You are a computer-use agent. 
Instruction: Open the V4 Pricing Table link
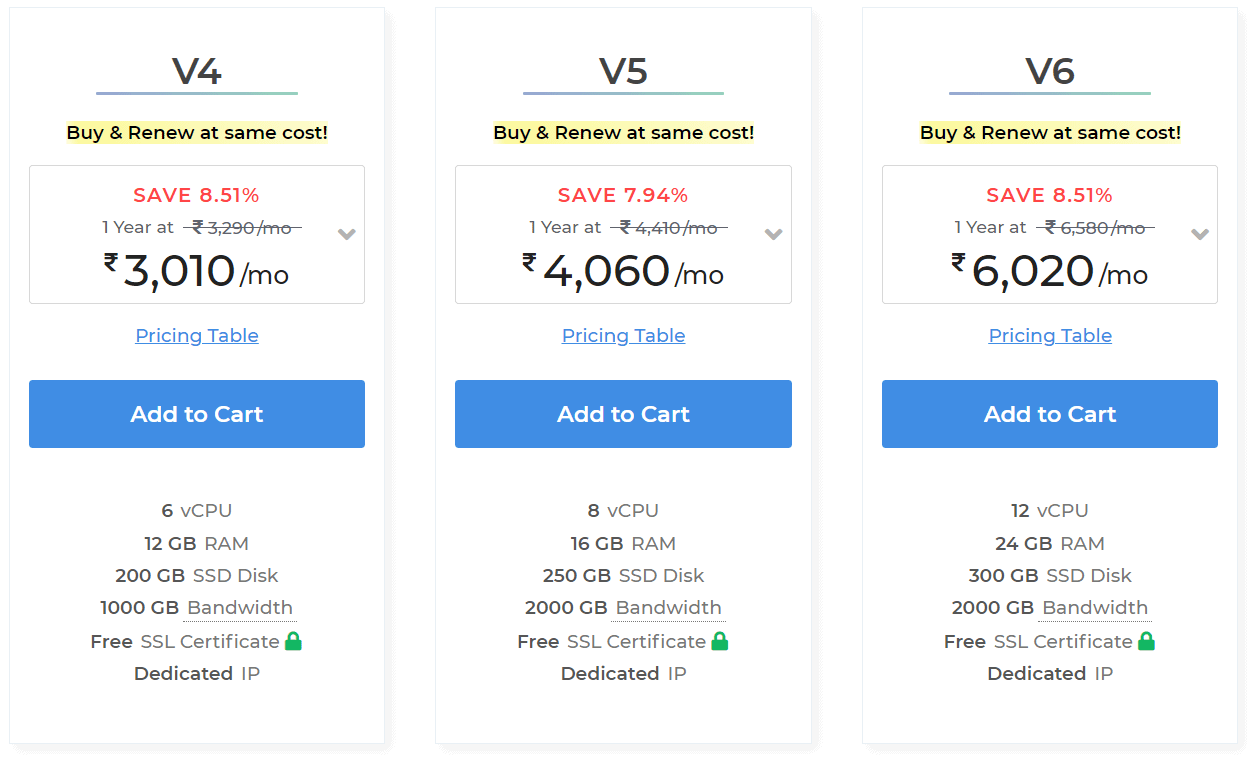197,336
